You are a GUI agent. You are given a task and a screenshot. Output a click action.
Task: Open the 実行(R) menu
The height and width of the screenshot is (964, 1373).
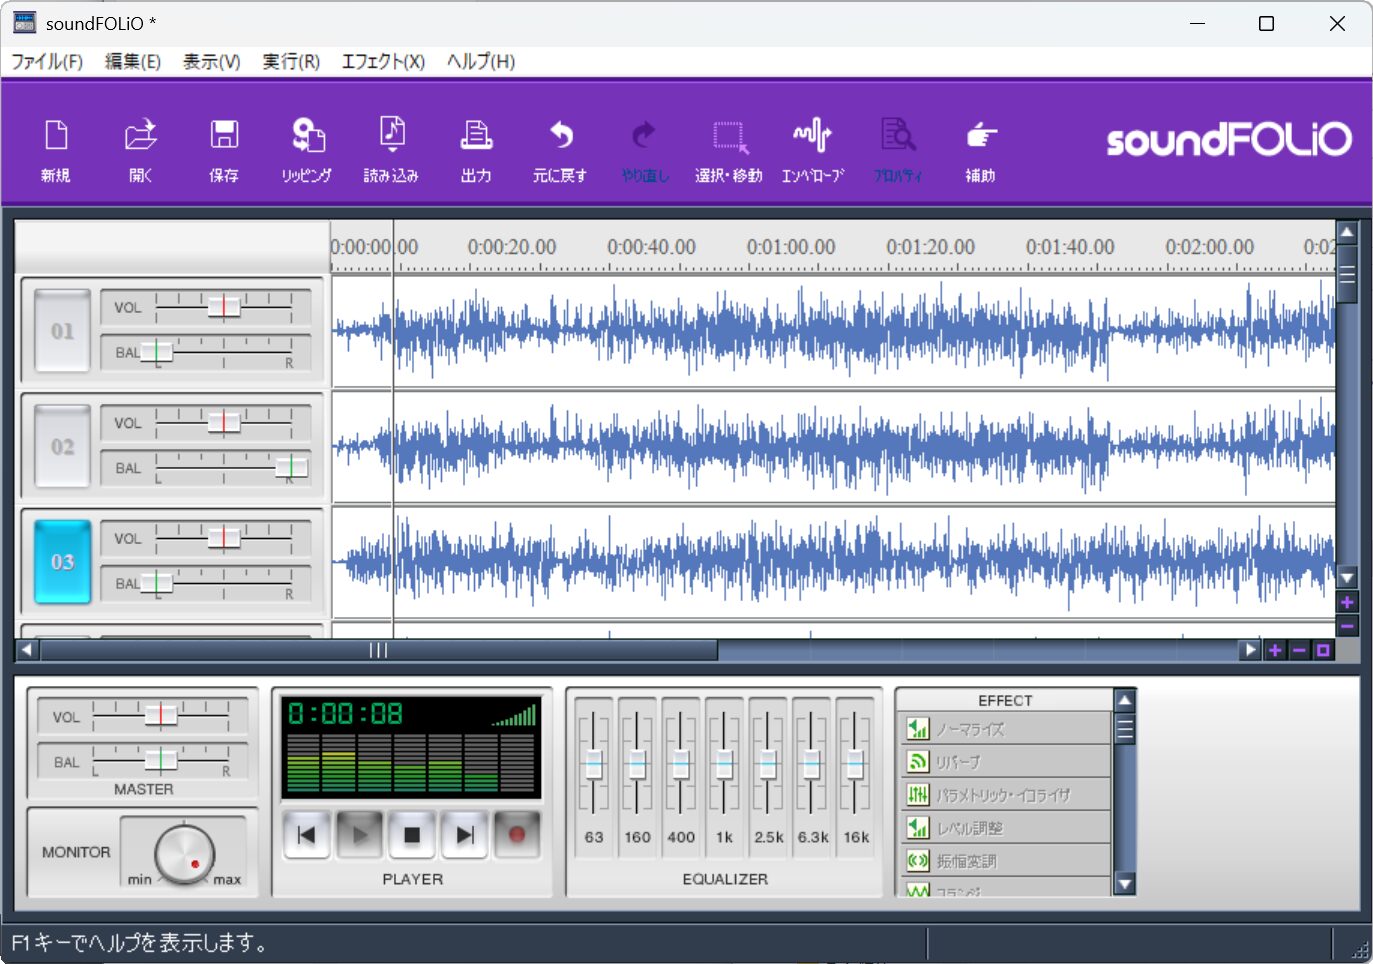click(x=291, y=62)
